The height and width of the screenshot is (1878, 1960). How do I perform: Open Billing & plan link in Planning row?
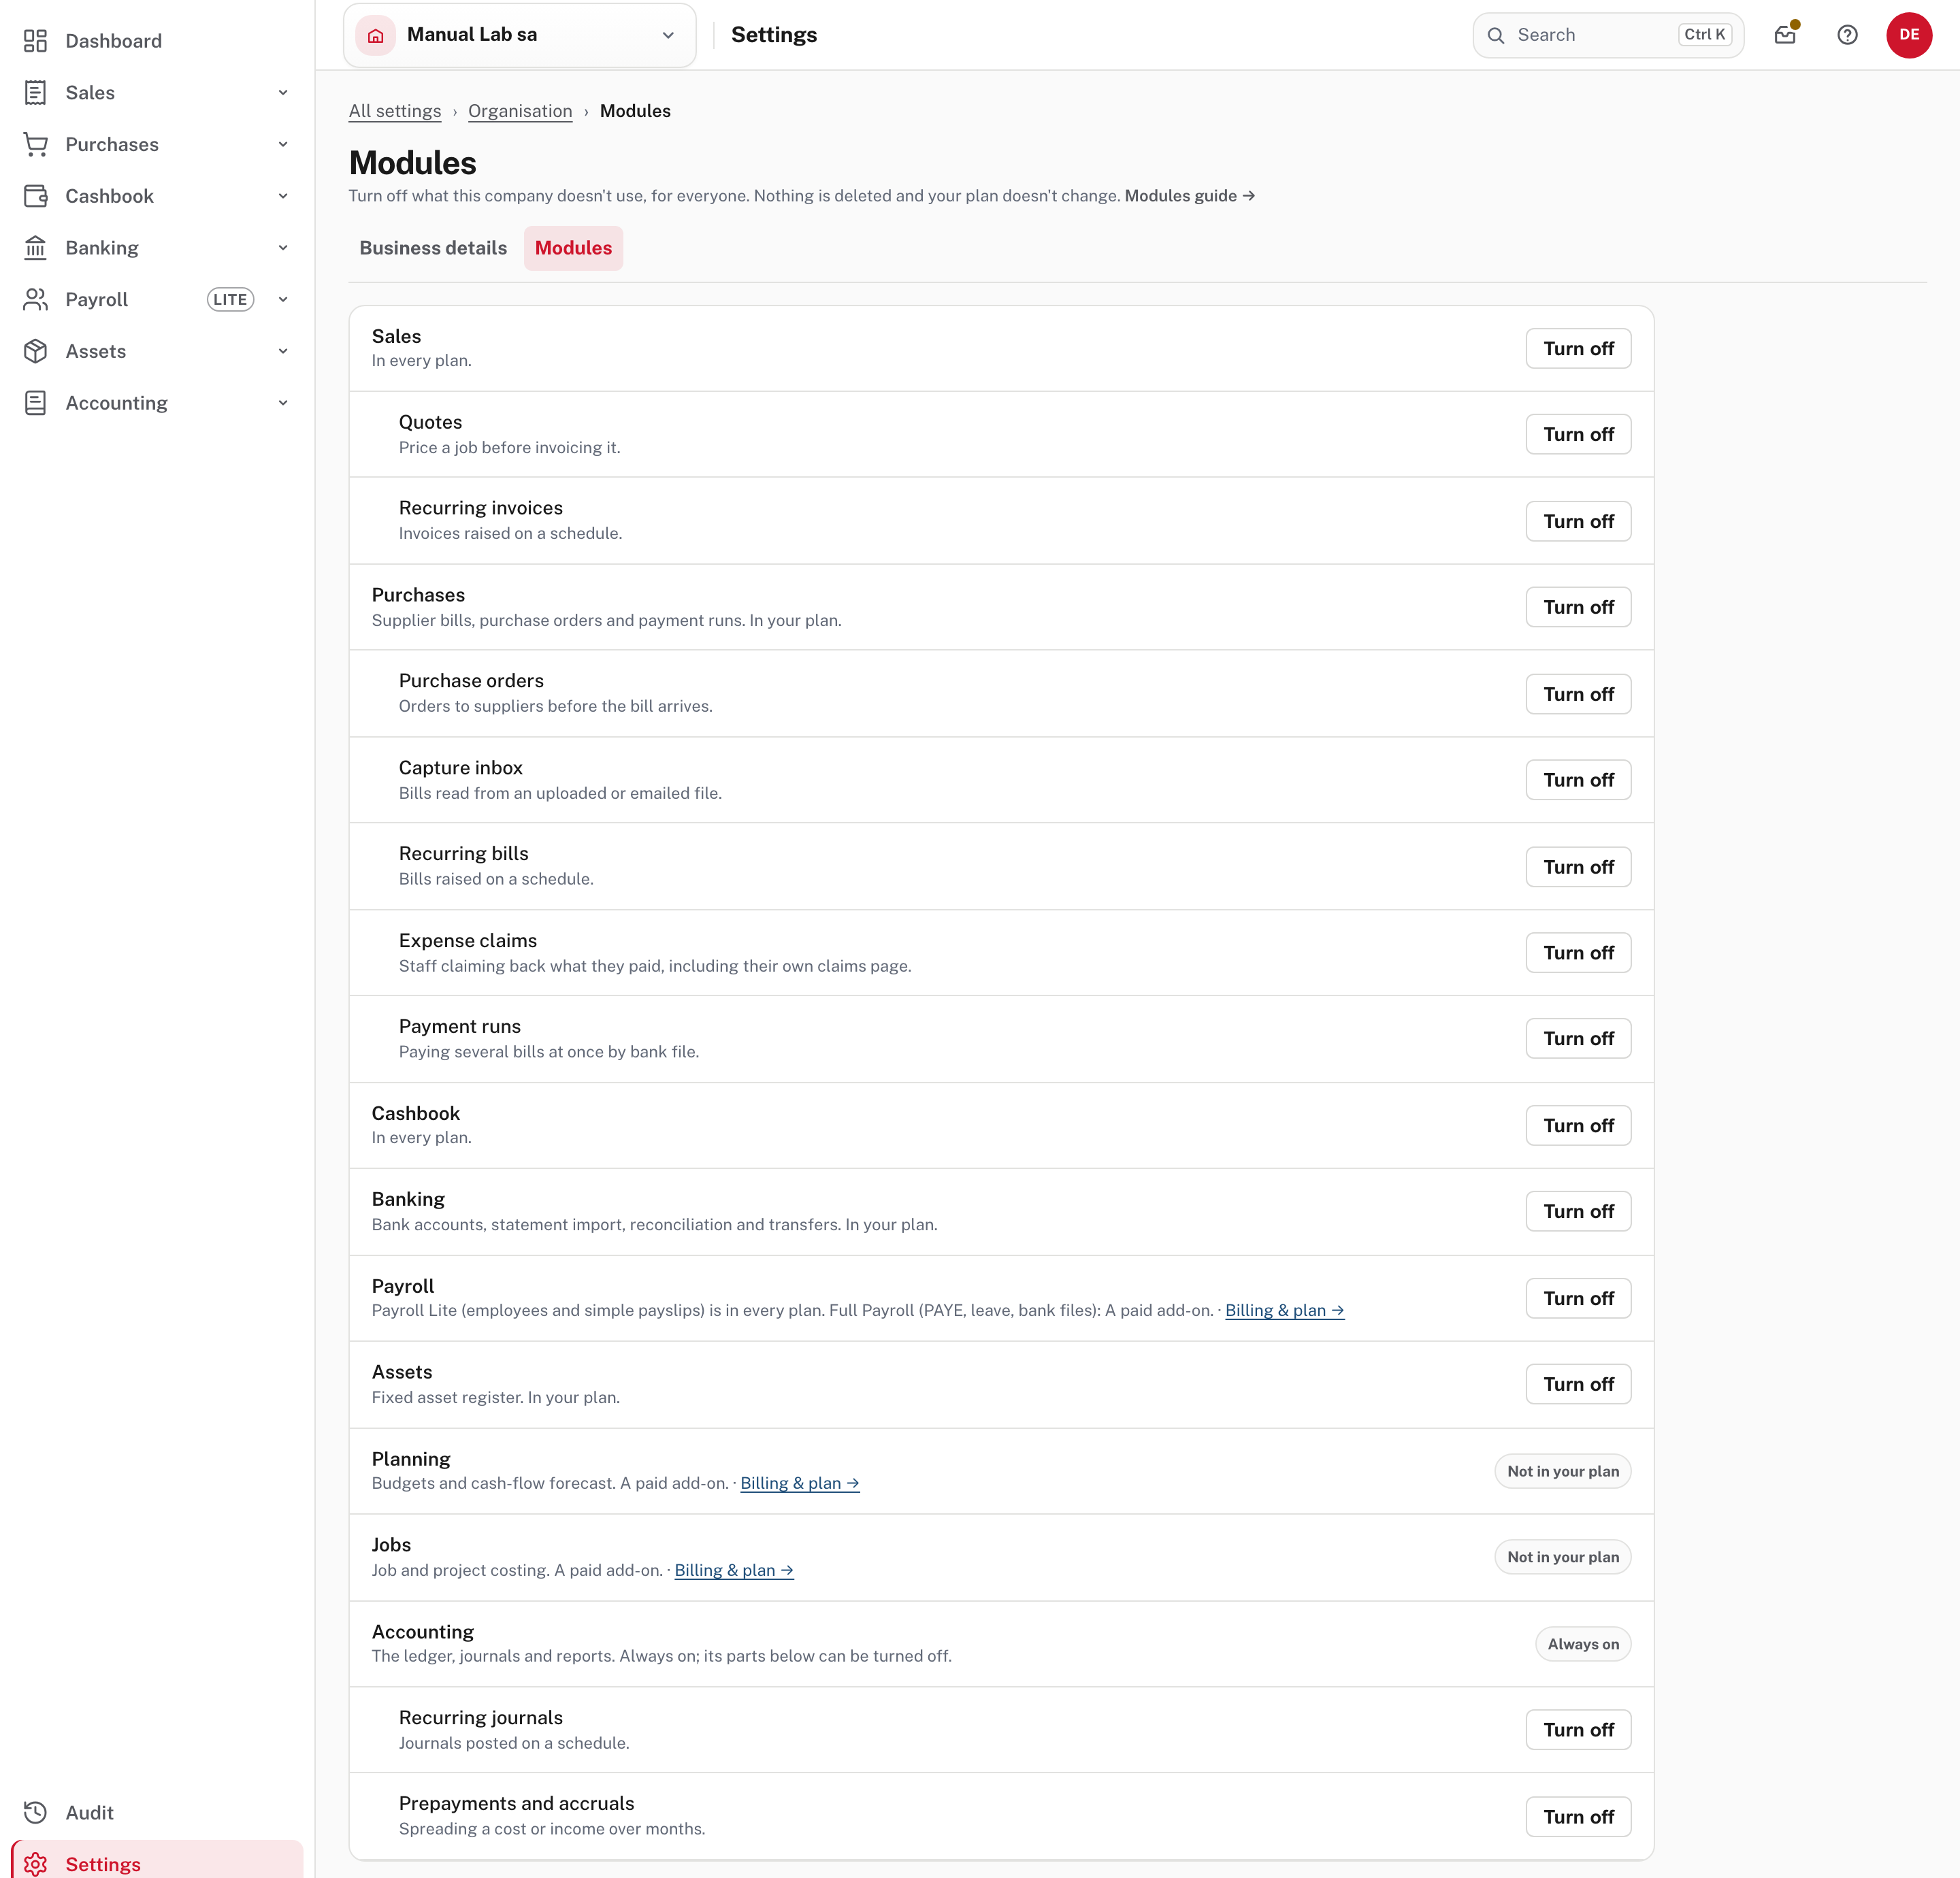click(x=800, y=1483)
